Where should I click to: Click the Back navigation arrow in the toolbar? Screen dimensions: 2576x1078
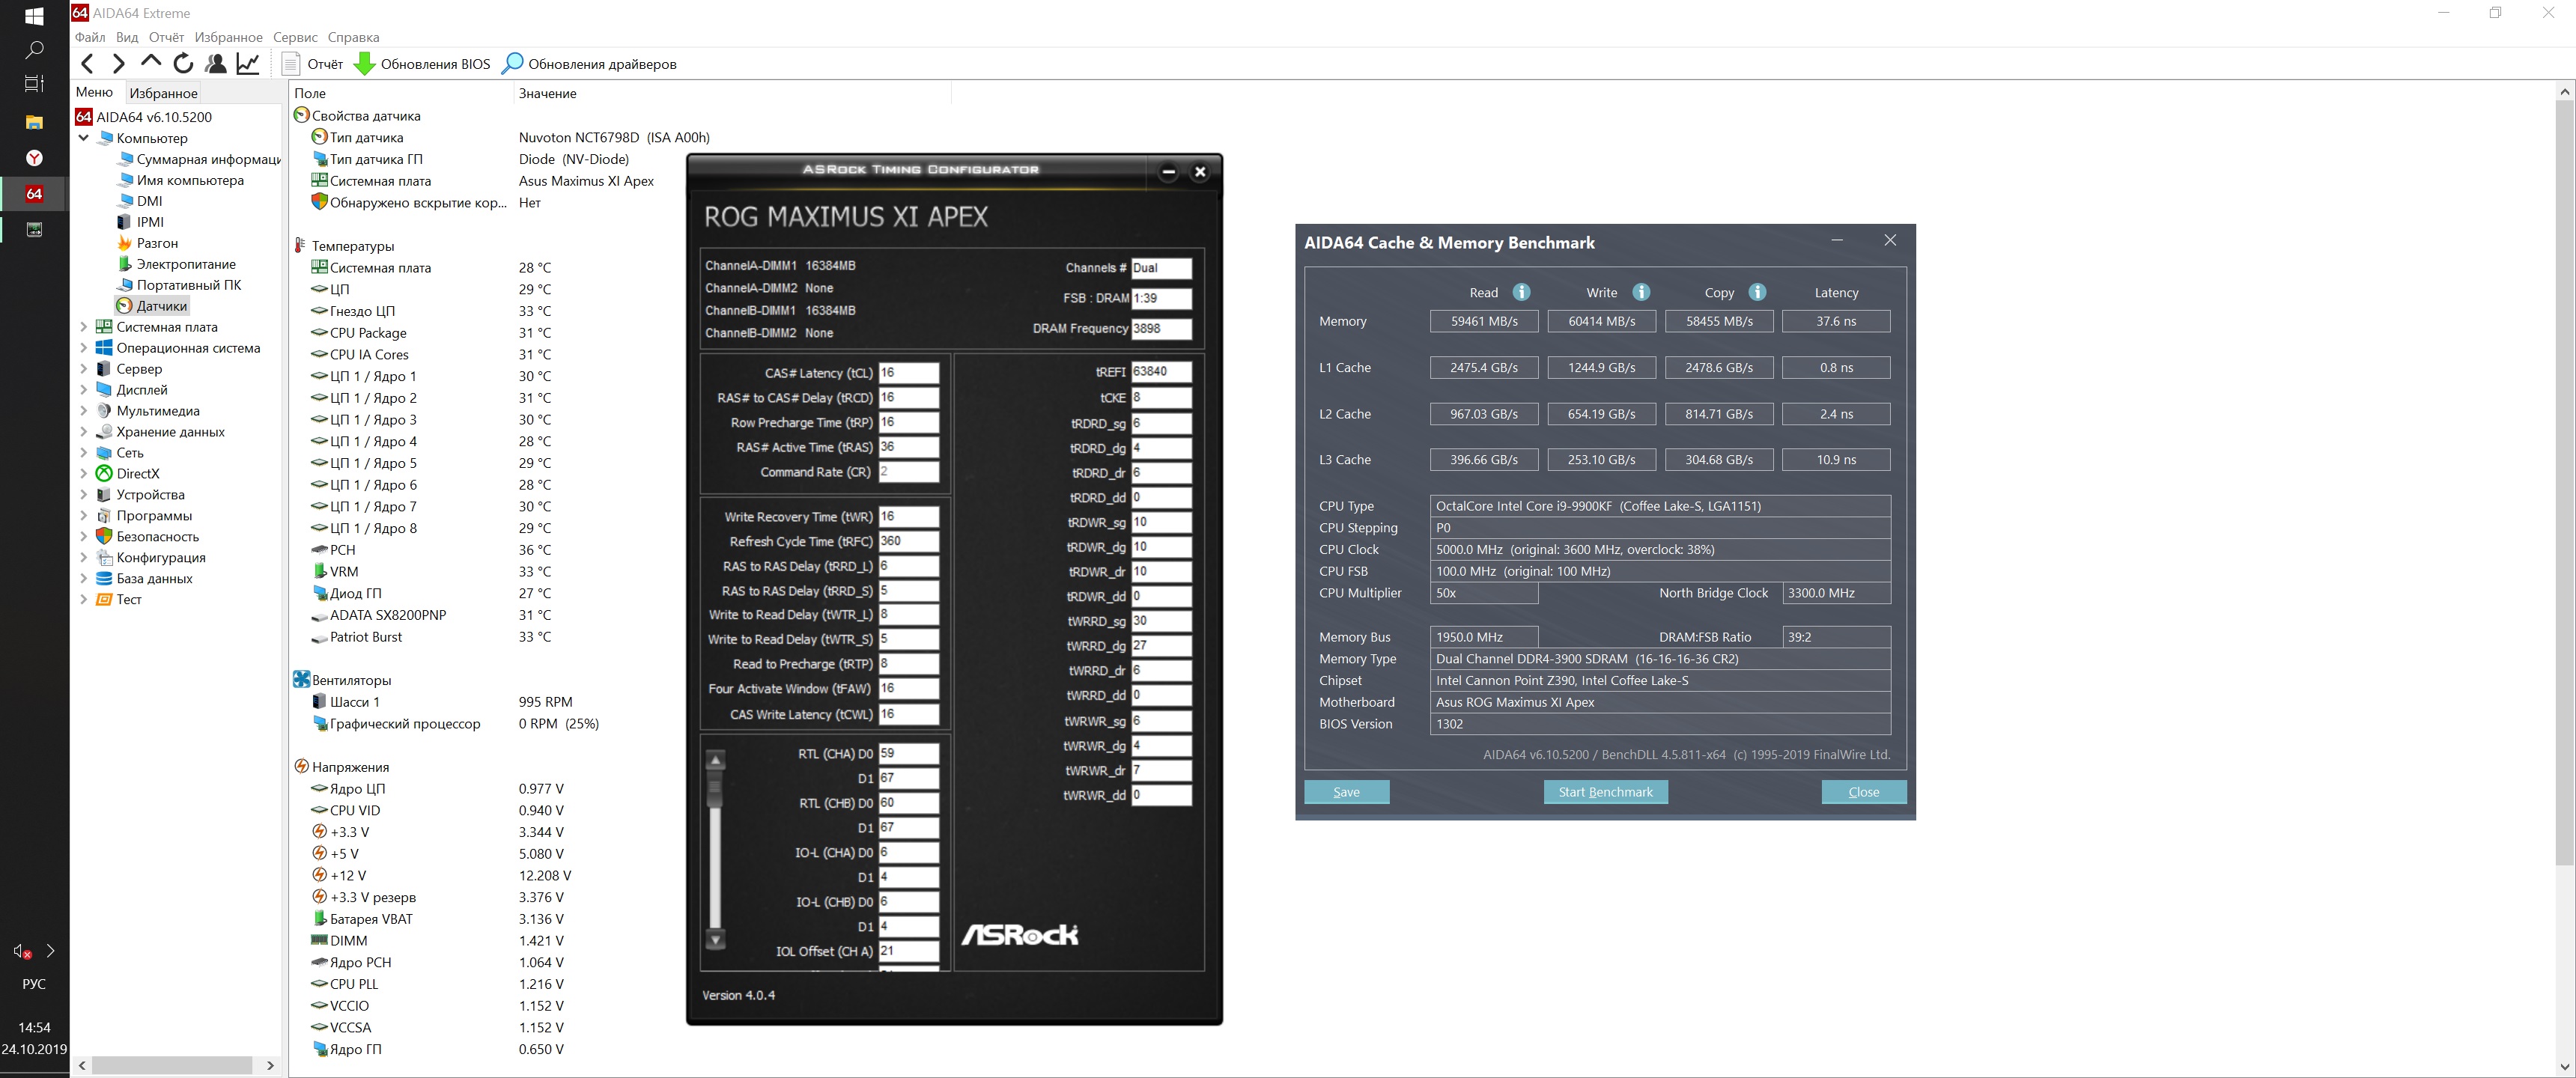point(88,64)
